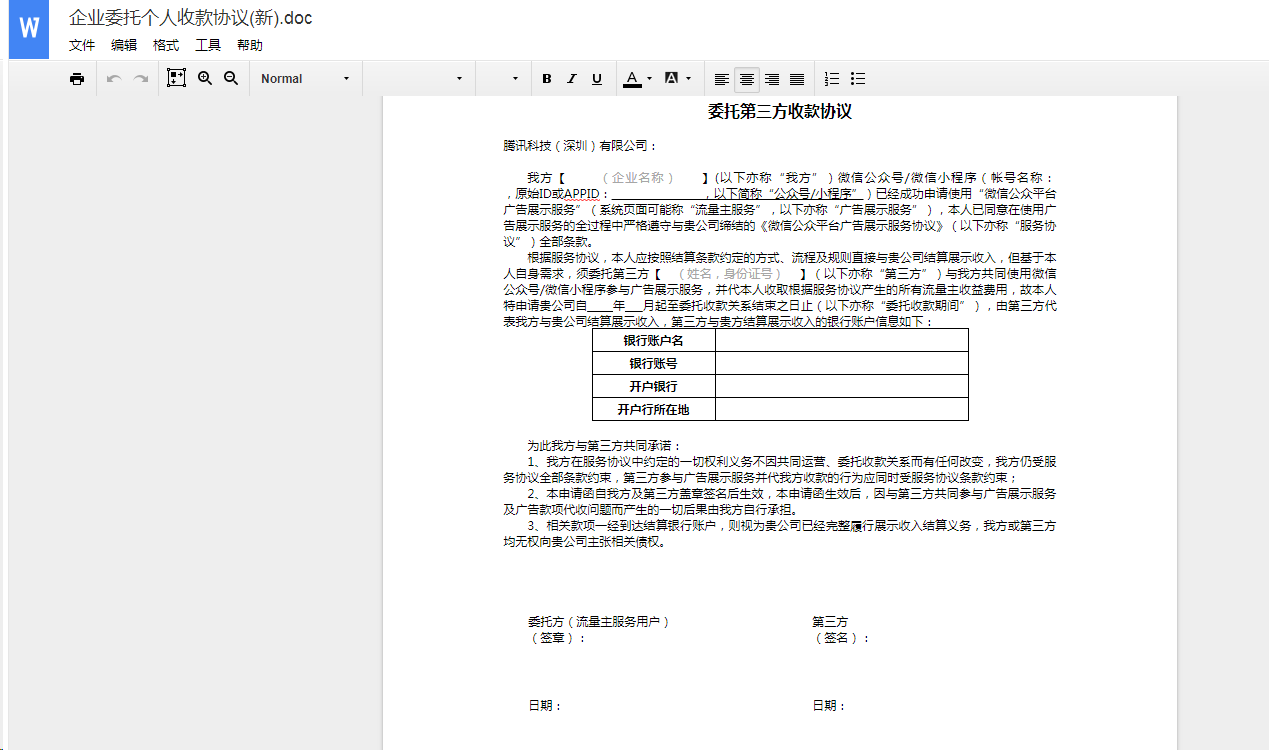Image resolution: width=1269 pixels, height=750 pixels.
Task: Click the 银行账号 table cell
Action: pos(654,364)
